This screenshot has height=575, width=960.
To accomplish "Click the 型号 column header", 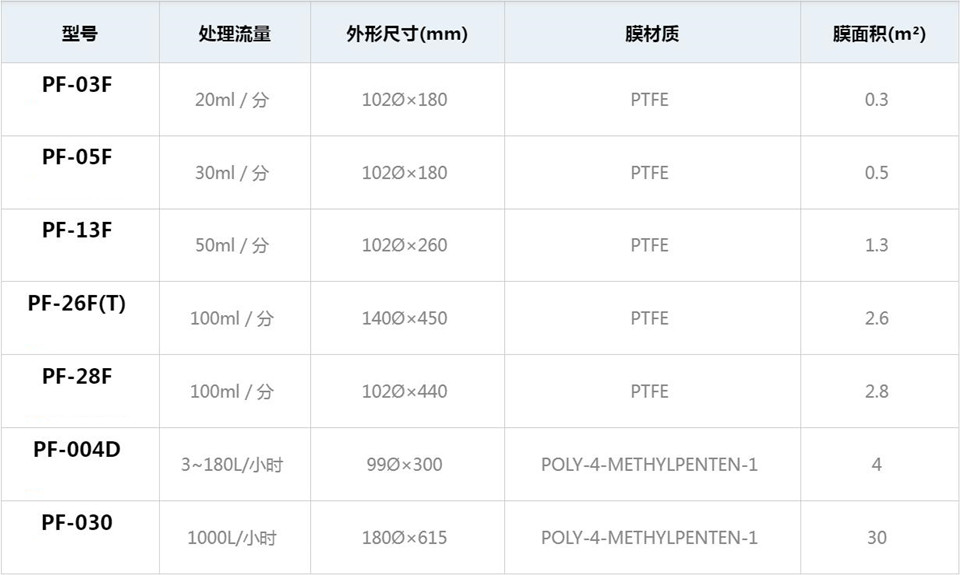I will point(80,34).
